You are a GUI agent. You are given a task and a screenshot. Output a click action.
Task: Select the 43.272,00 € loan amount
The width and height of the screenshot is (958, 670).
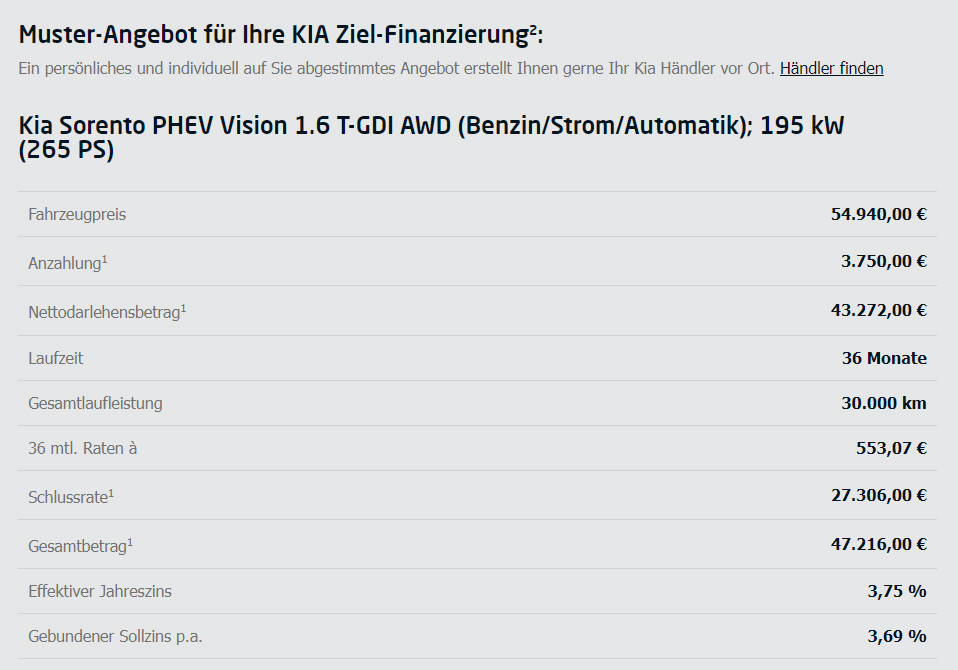point(879,310)
